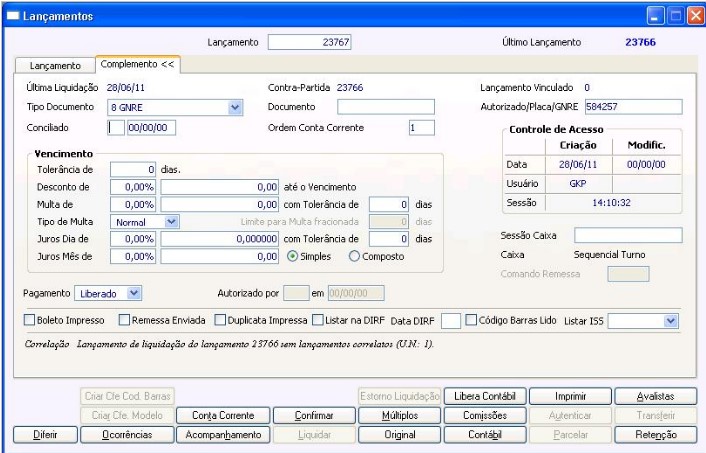Viewport: 706px width, 453px height.
Task: Open the Tipo Documento dropdown
Action: 236,107
